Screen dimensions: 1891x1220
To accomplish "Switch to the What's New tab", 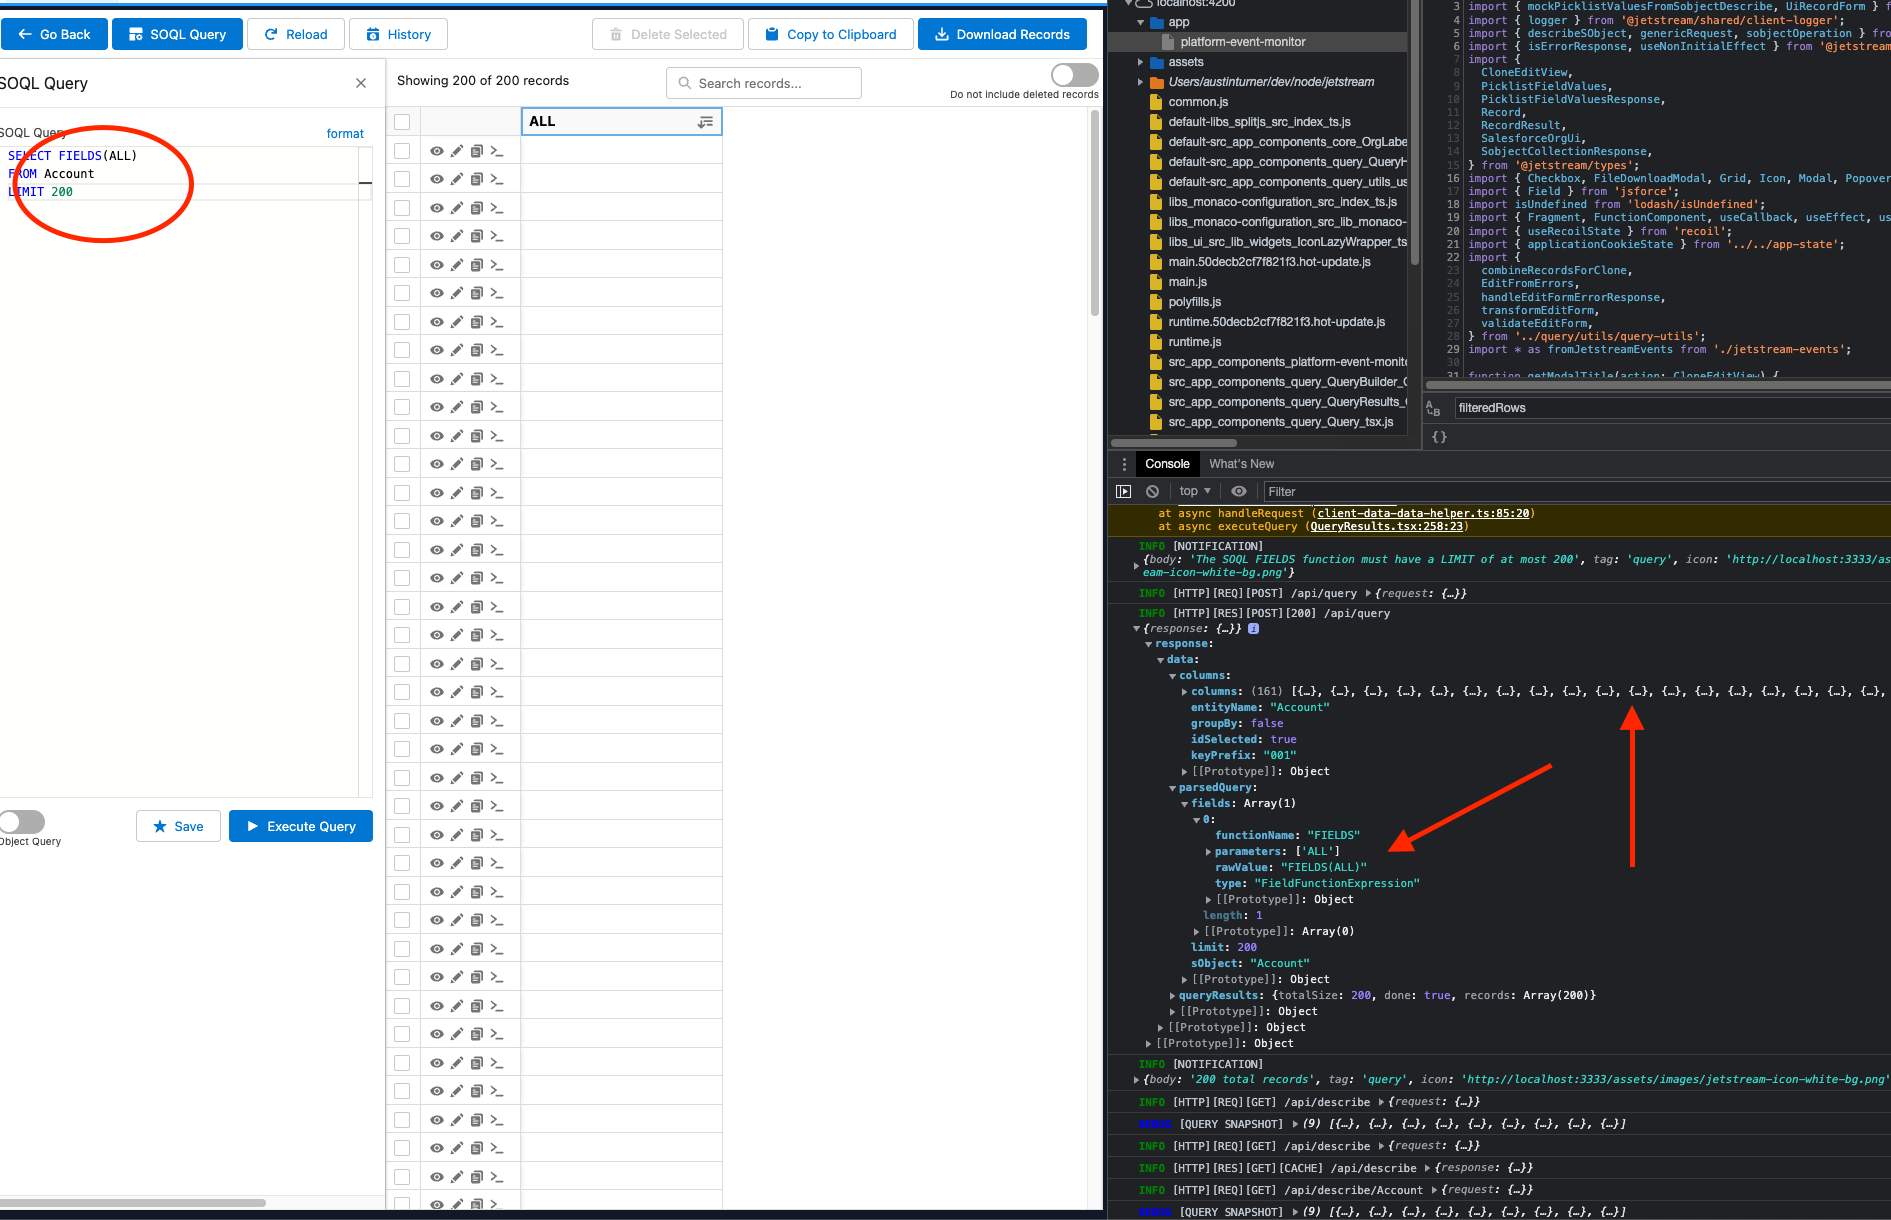I will click(1241, 463).
